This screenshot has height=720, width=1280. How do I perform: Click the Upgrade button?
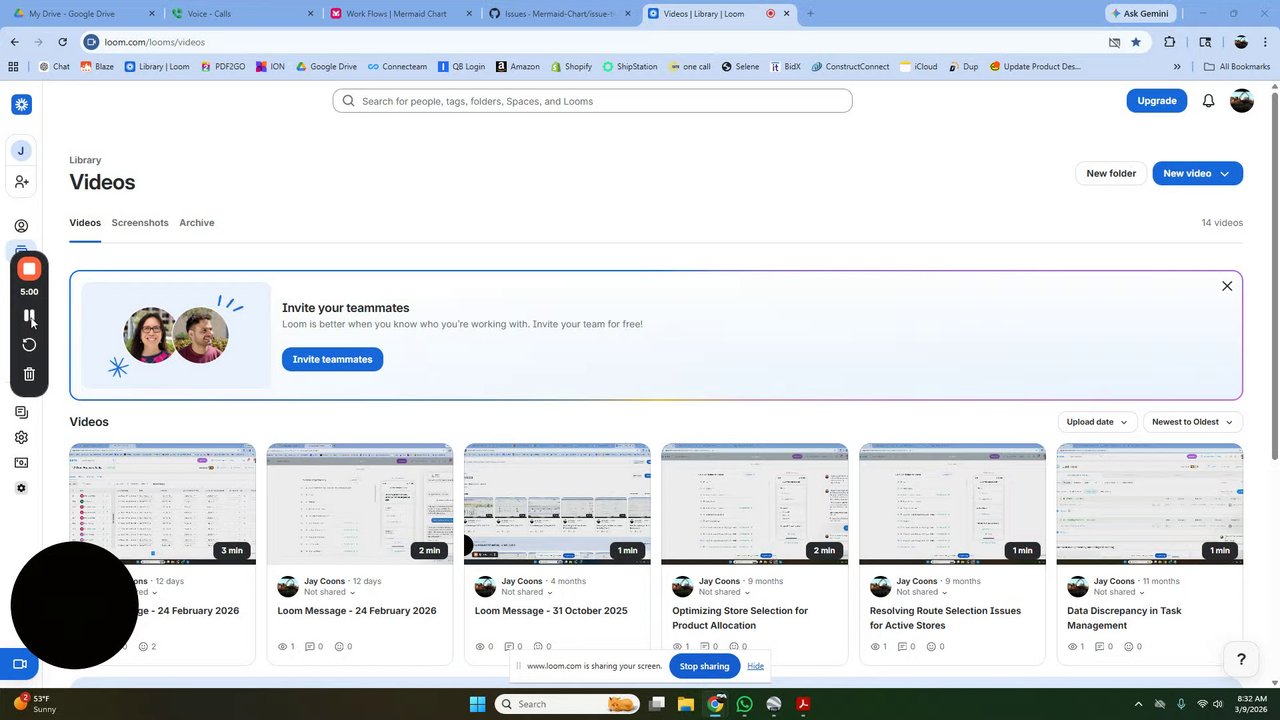(x=1157, y=101)
